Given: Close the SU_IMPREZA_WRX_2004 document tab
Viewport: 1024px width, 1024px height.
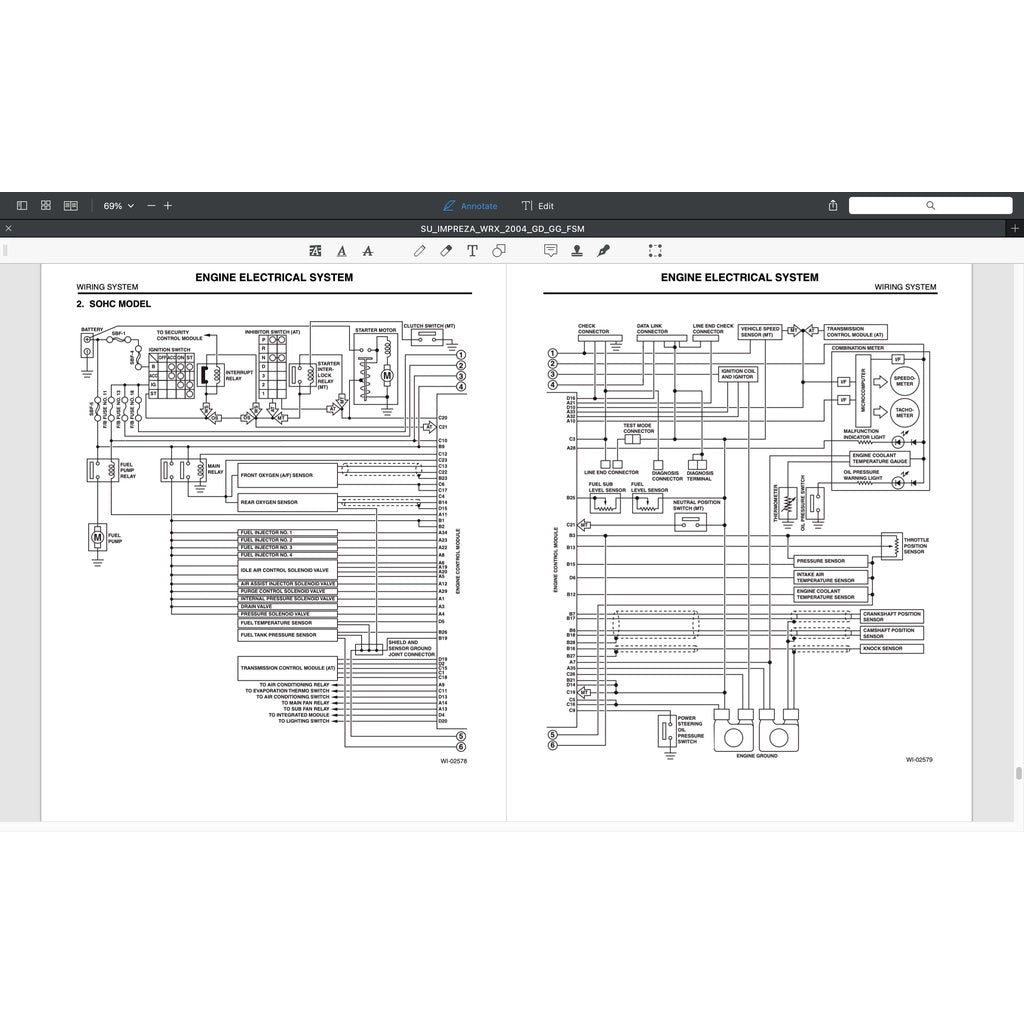Looking at the screenshot, I should 8,229.
